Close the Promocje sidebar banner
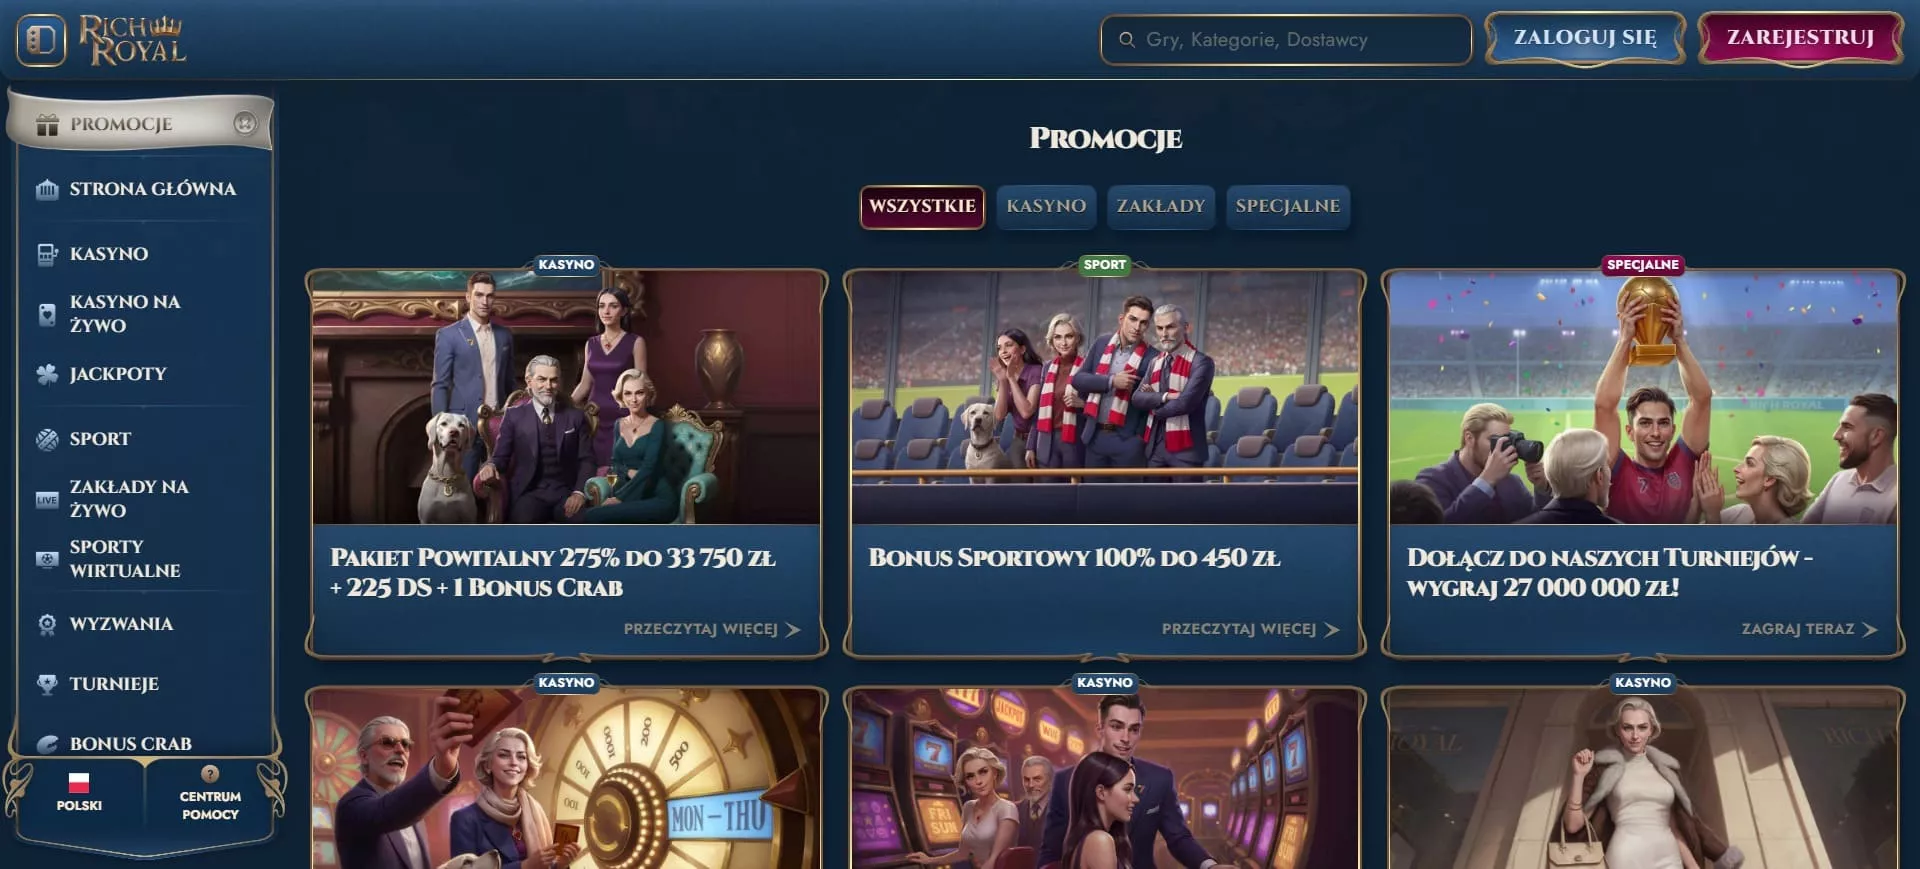Screen dimensions: 1920x869 (x=245, y=123)
